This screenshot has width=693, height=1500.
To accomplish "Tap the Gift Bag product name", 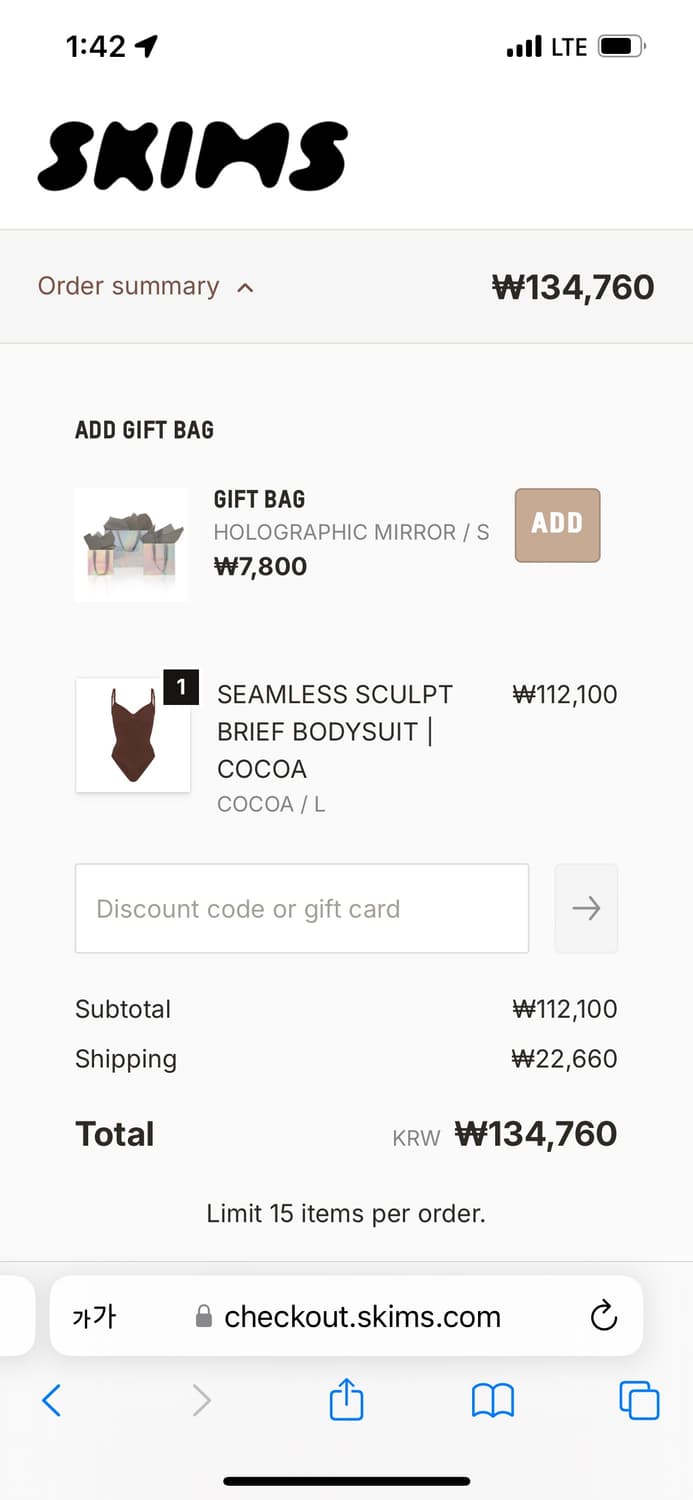I will pos(259,499).
